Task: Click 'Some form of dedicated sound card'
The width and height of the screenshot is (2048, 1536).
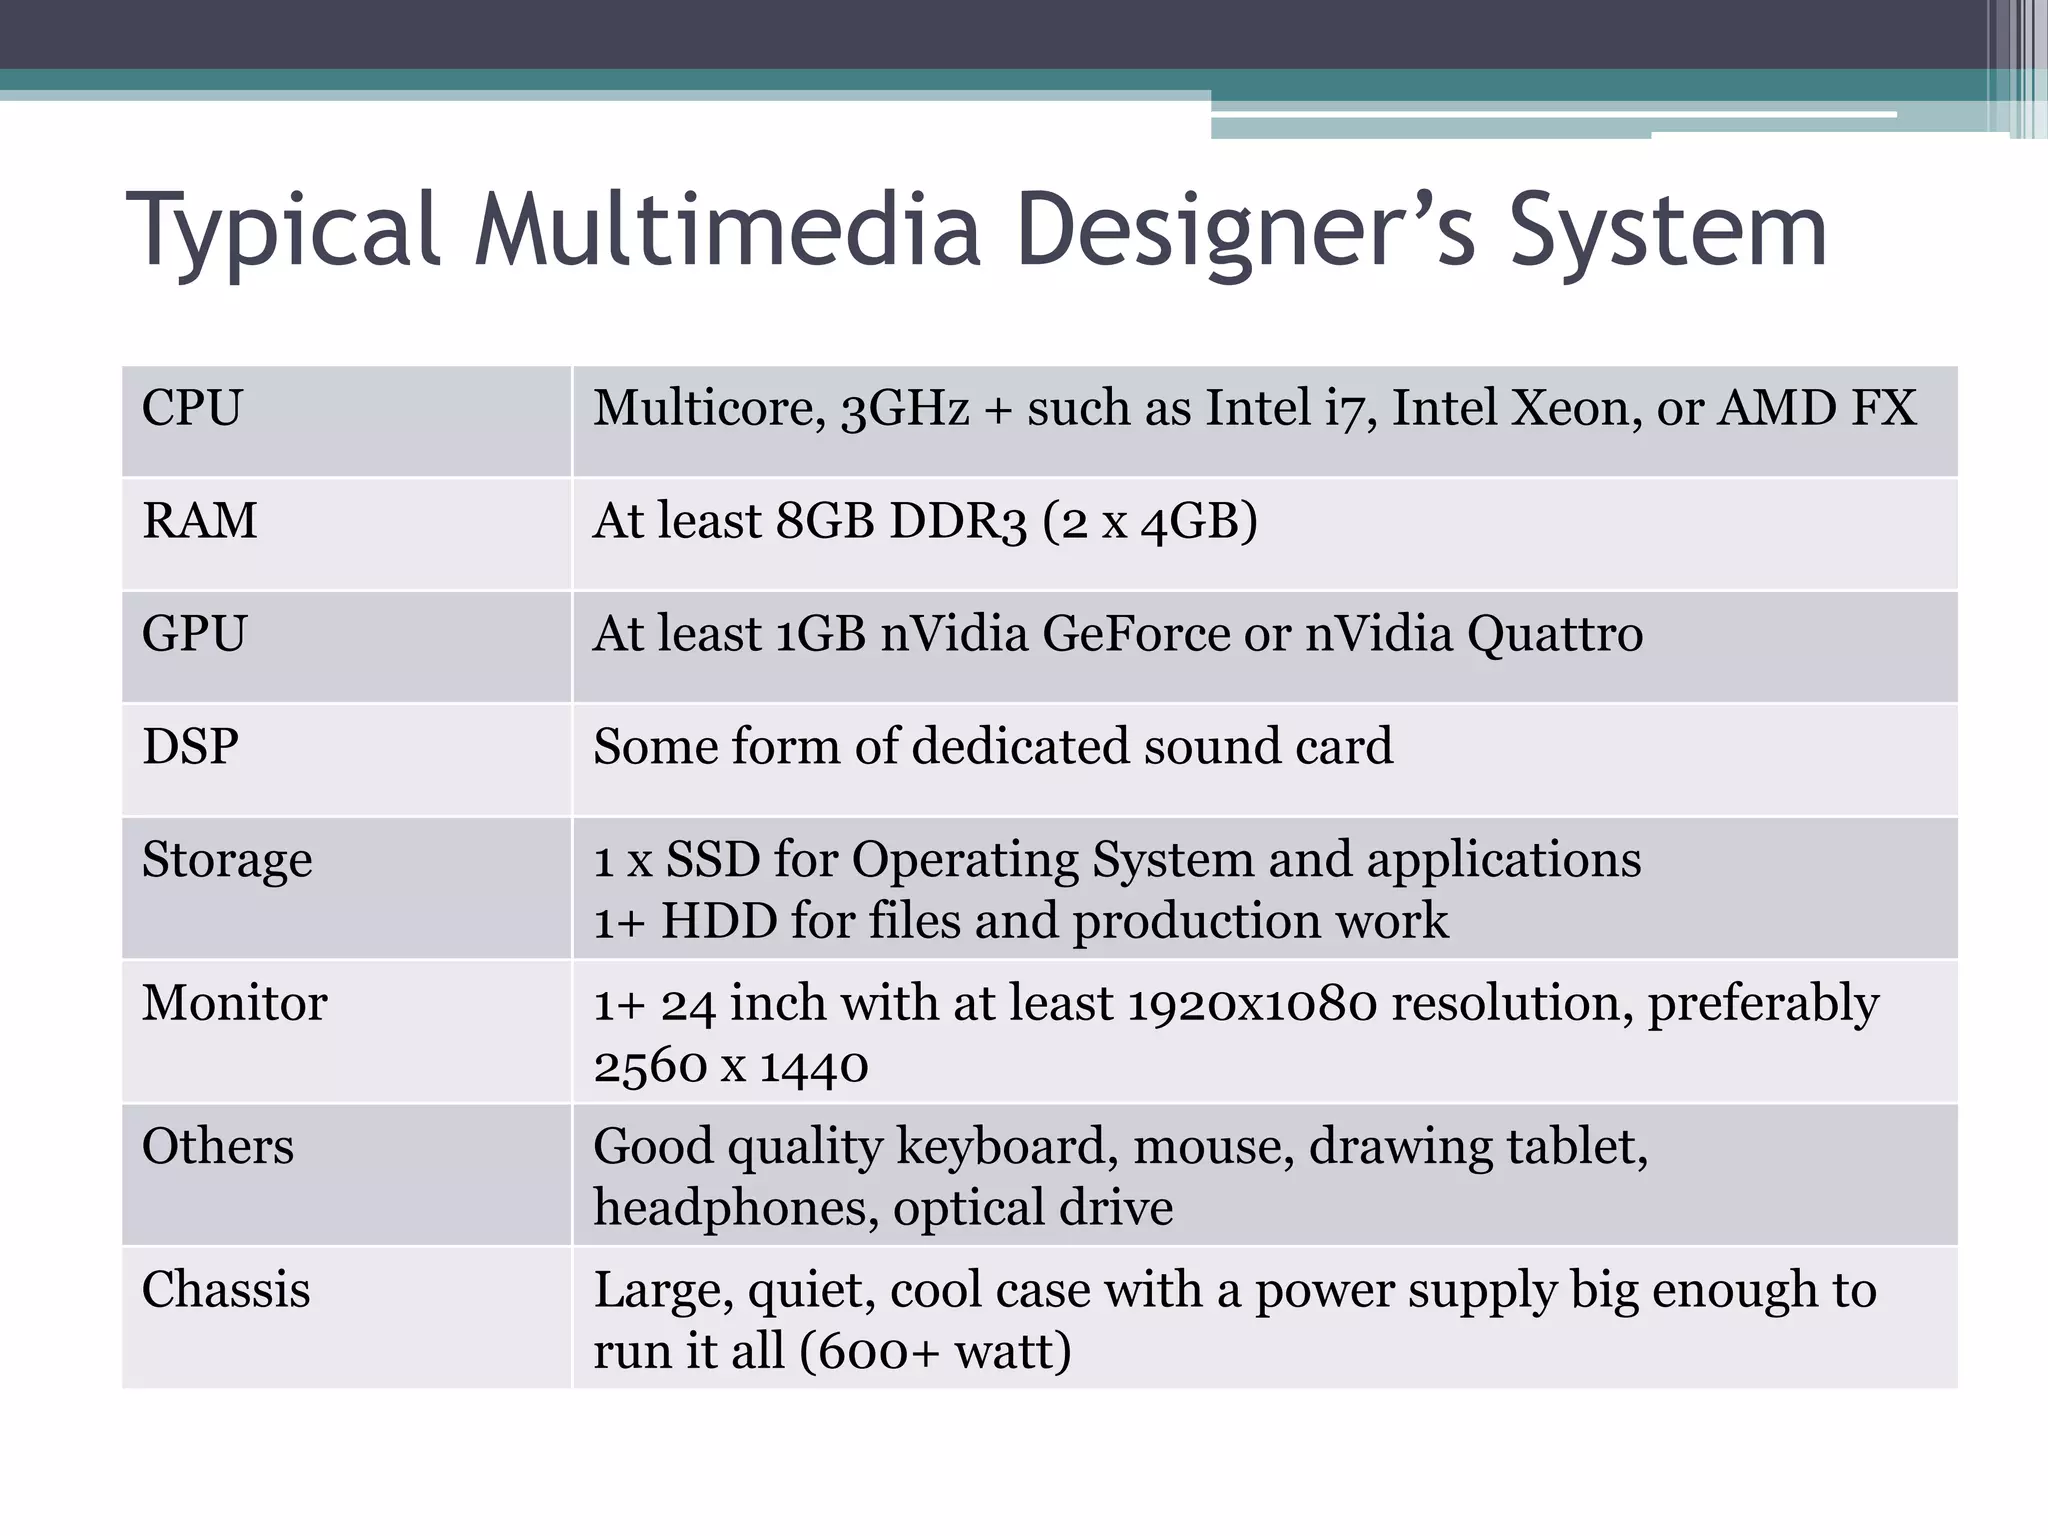Action: (x=993, y=746)
